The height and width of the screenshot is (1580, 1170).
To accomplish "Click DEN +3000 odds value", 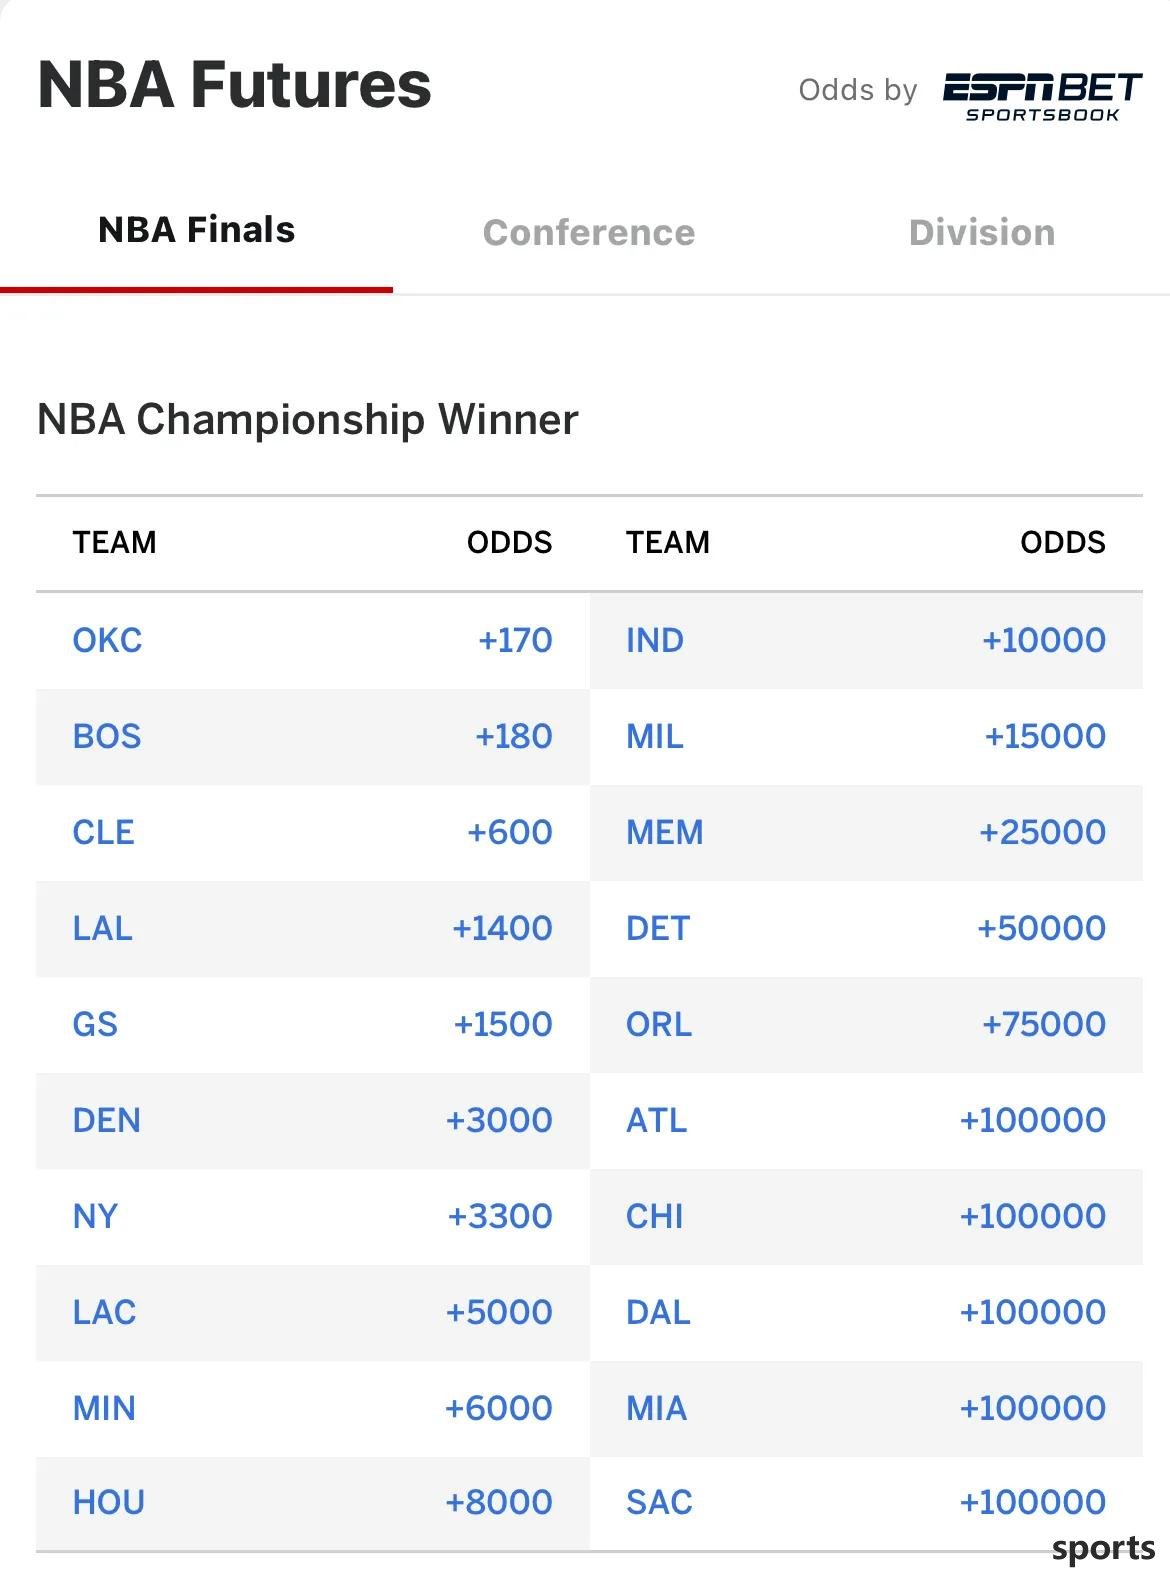I will pos(499,1120).
